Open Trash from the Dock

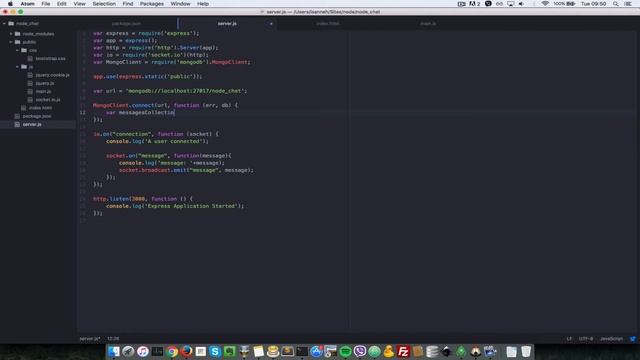pos(526,351)
